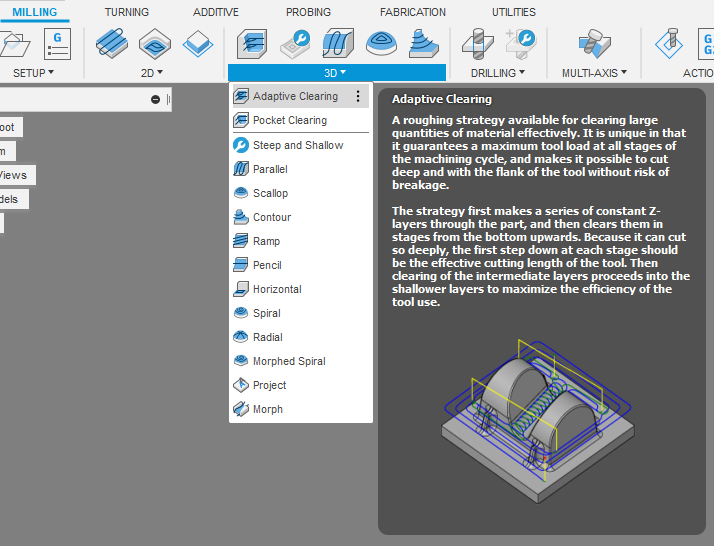Click the 2D Adaptive Clearing toolbar icon
This screenshot has width=714, height=546.
pos(112,44)
